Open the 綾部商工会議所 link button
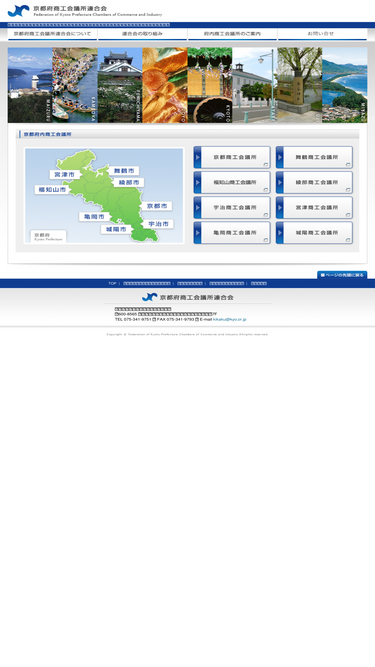375x667 pixels. coord(314,182)
